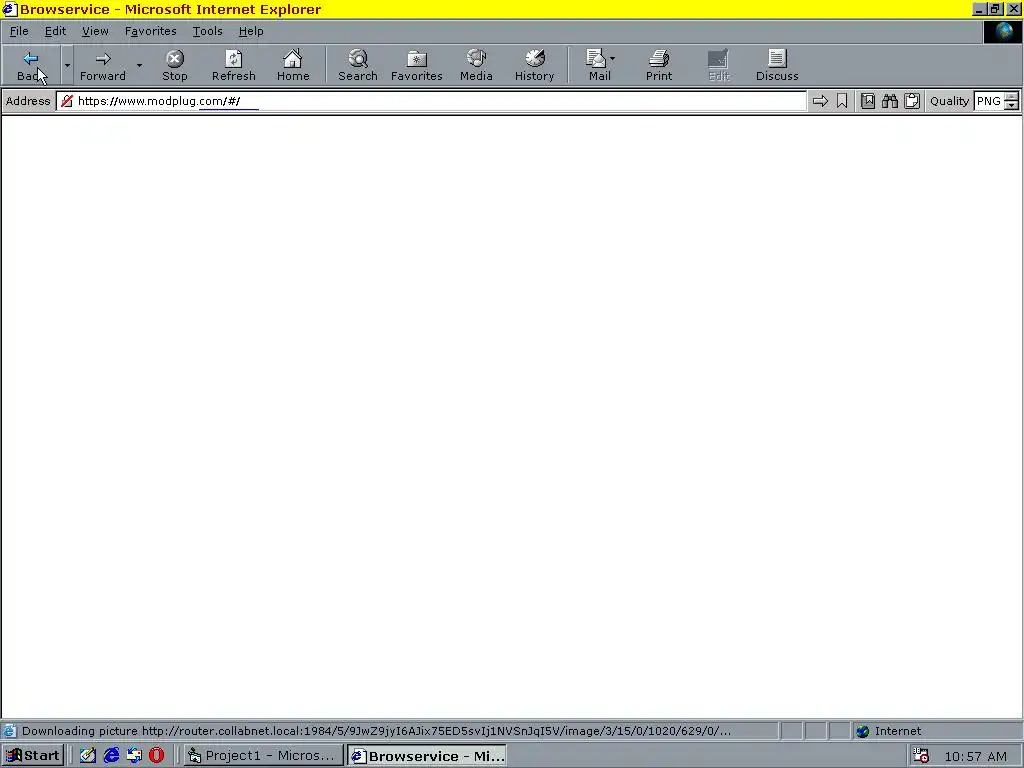Click the Forward toolbar button

click(103, 65)
